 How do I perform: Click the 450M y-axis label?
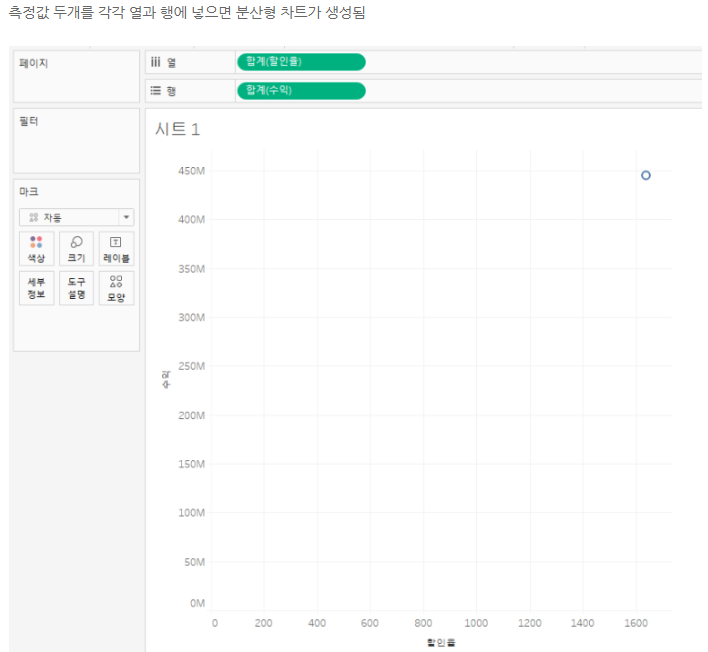pyautogui.click(x=191, y=171)
